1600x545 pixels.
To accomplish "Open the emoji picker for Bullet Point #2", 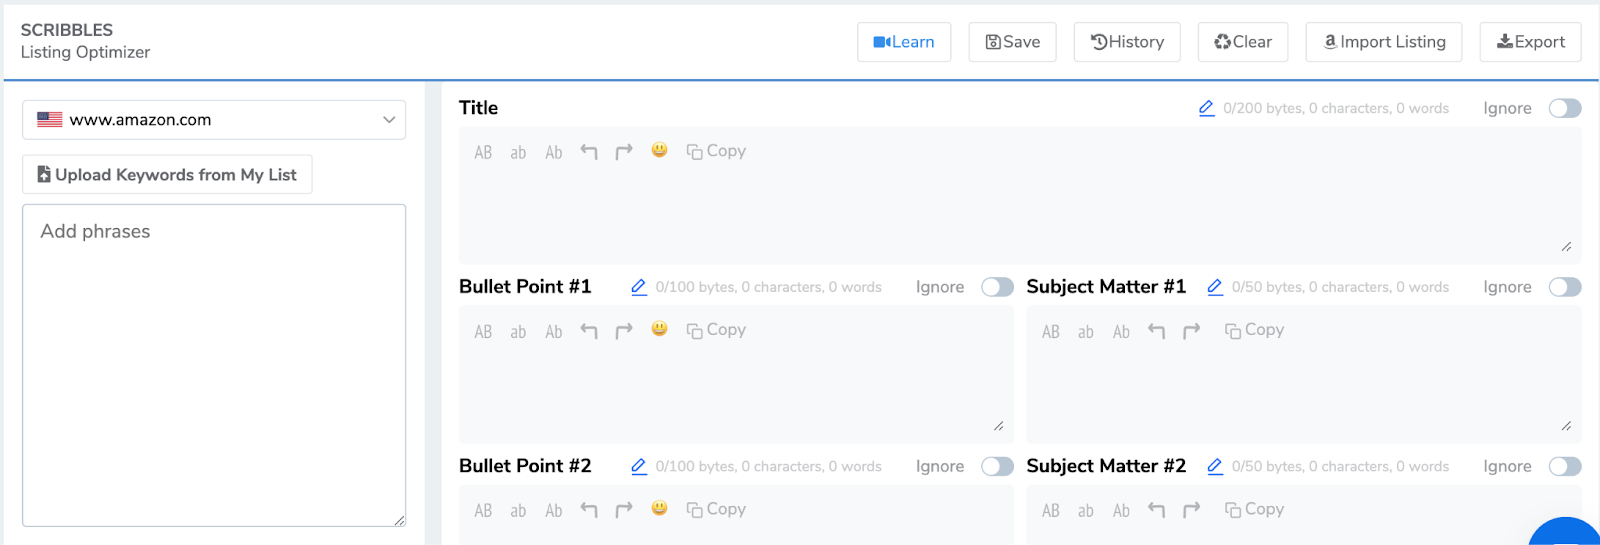I will pyautogui.click(x=659, y=508).
